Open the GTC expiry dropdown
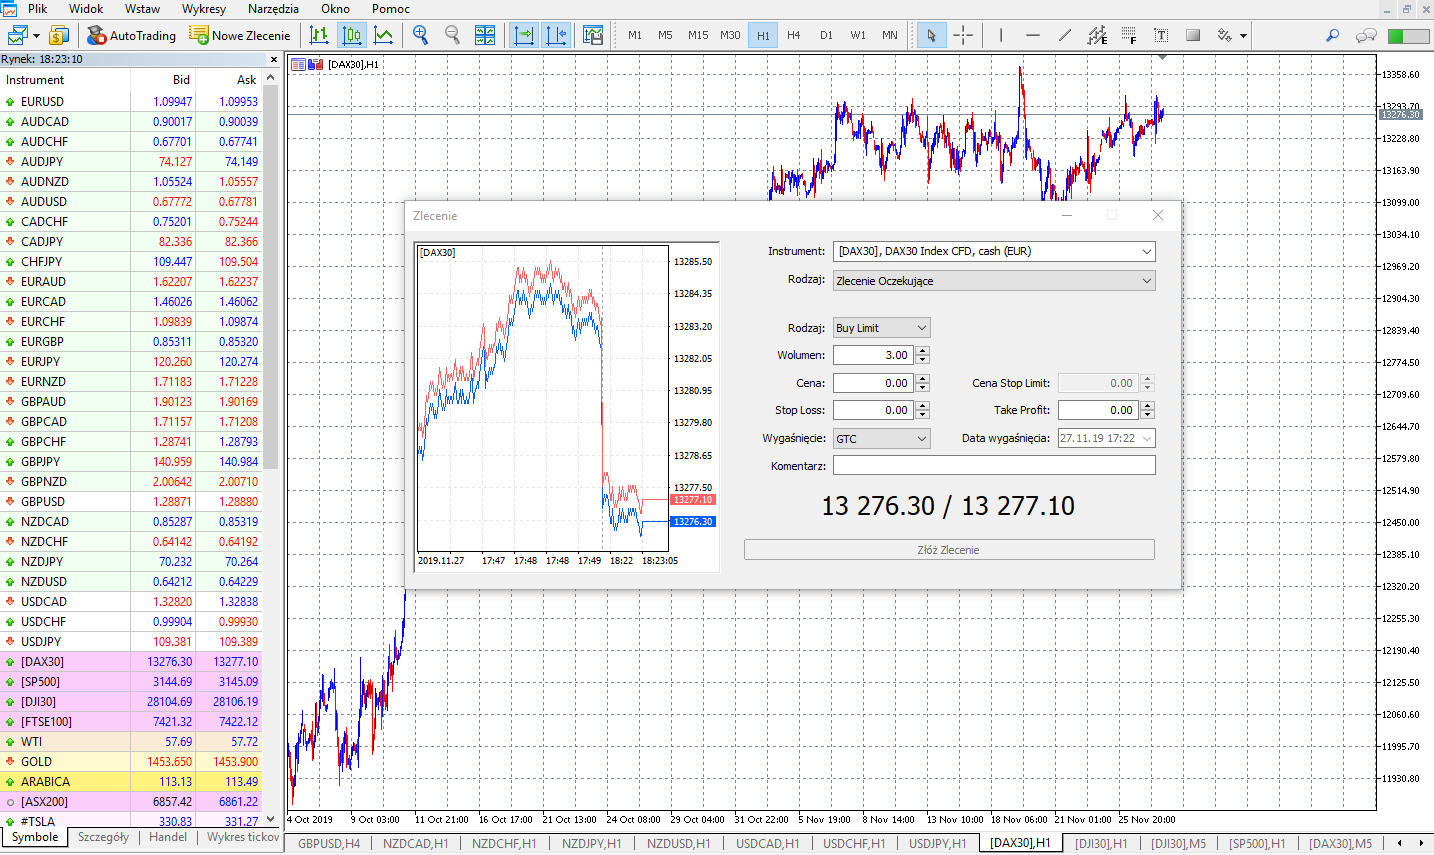 point(882,439)
